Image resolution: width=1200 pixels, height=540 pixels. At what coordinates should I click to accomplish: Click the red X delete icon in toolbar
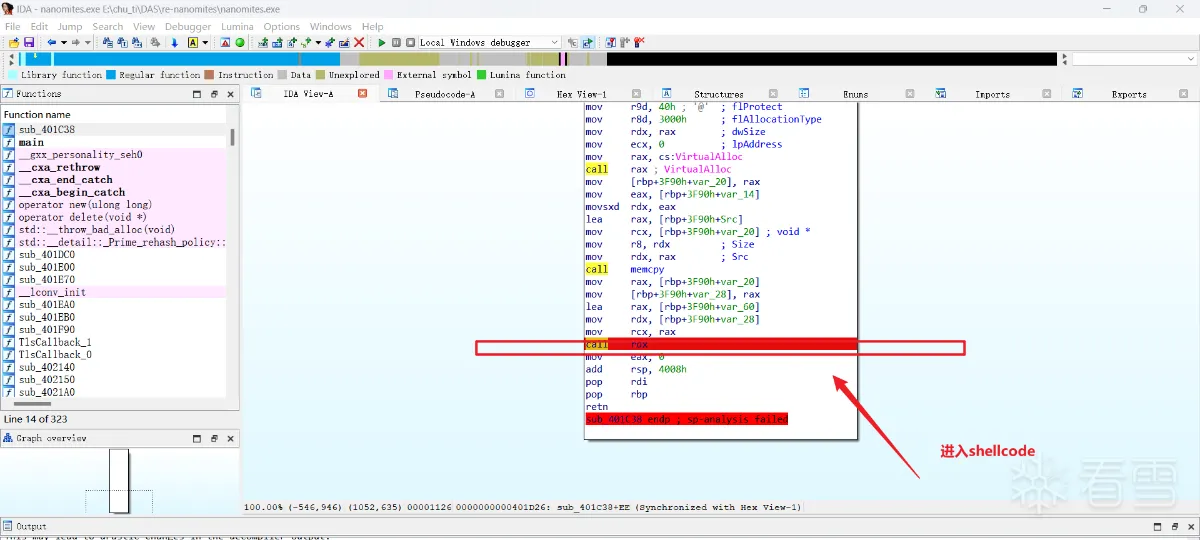coord(357,43)
